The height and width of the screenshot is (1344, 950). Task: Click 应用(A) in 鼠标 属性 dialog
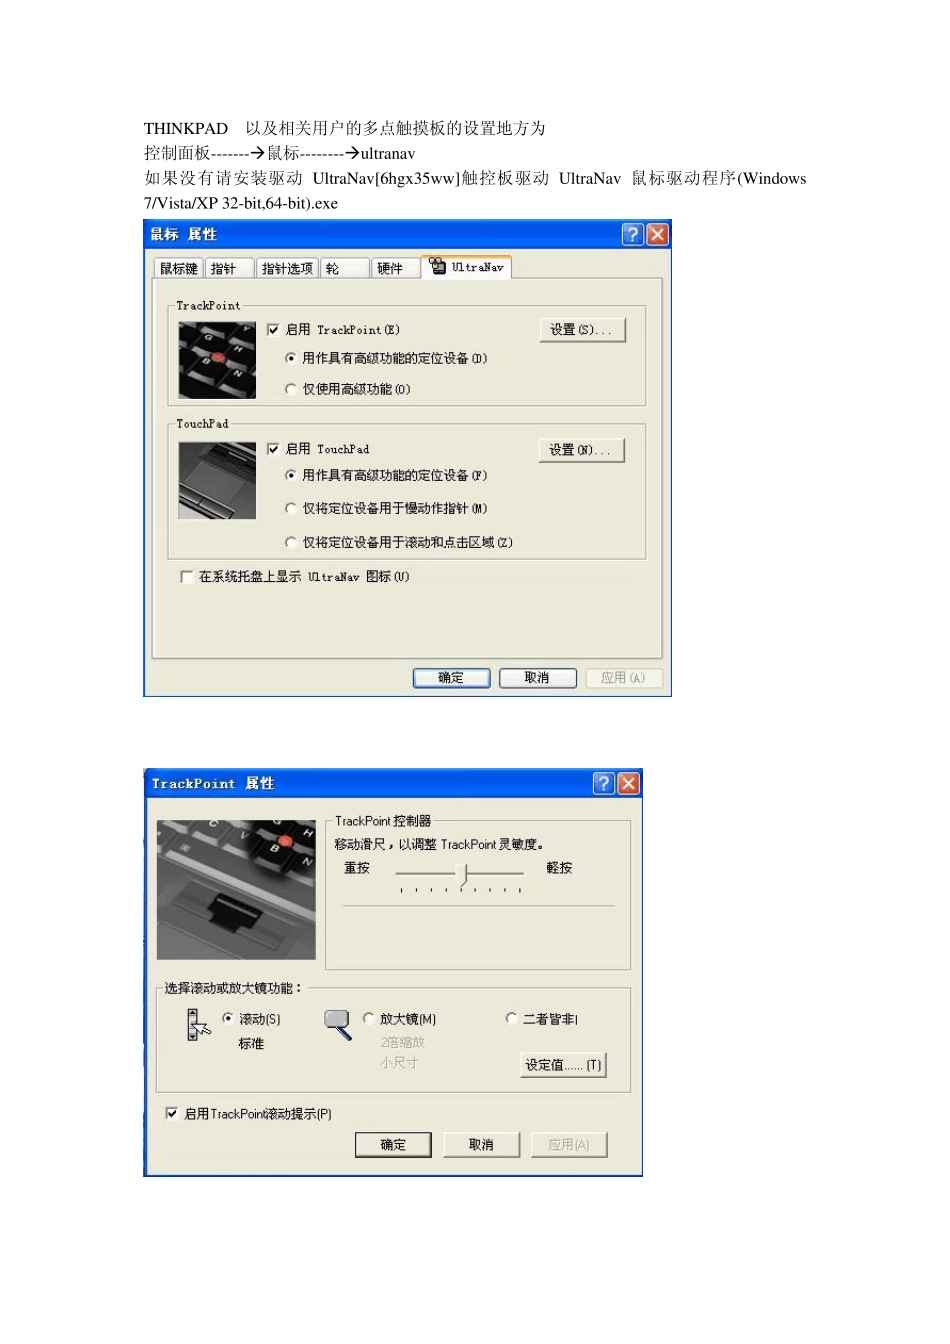624,678
